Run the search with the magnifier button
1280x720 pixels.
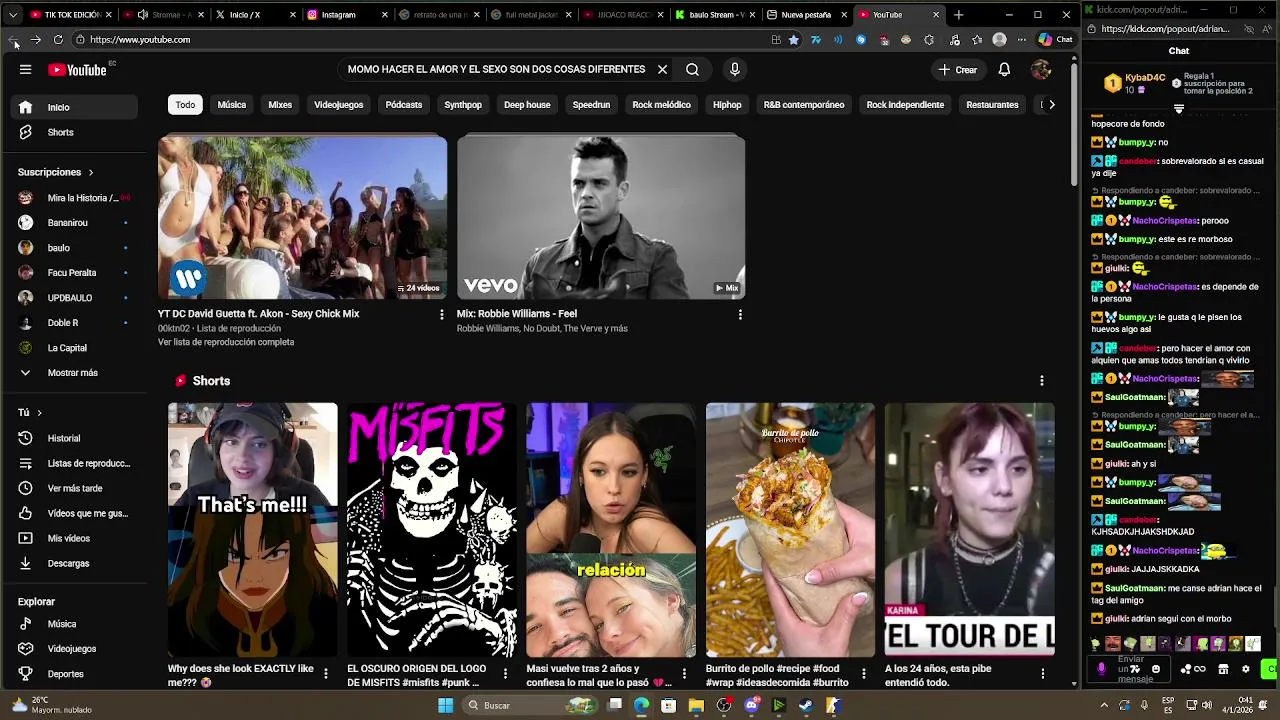pyautogui.click(x=692, y=70)
